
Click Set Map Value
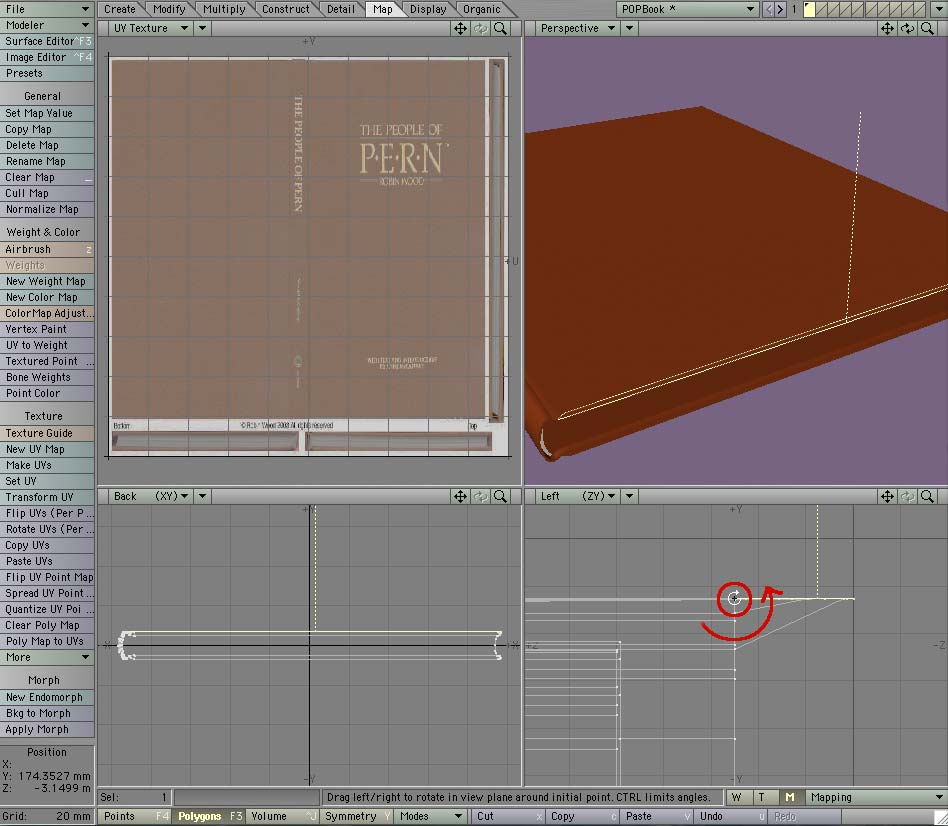[47, 113]
